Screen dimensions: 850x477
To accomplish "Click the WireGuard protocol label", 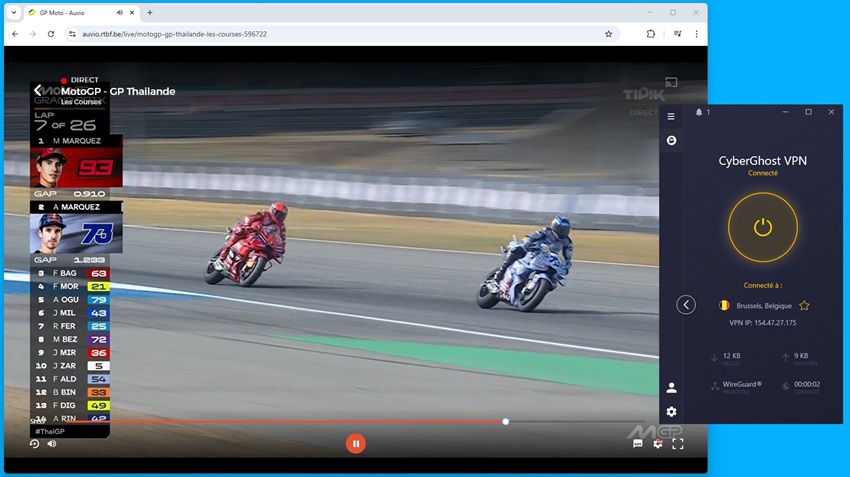I will 742,384.
